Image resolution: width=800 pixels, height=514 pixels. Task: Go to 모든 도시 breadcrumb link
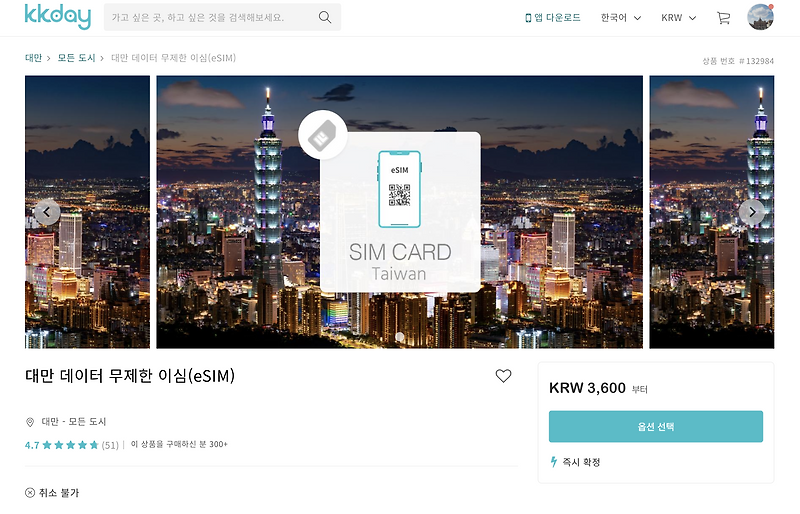(76, 58)
